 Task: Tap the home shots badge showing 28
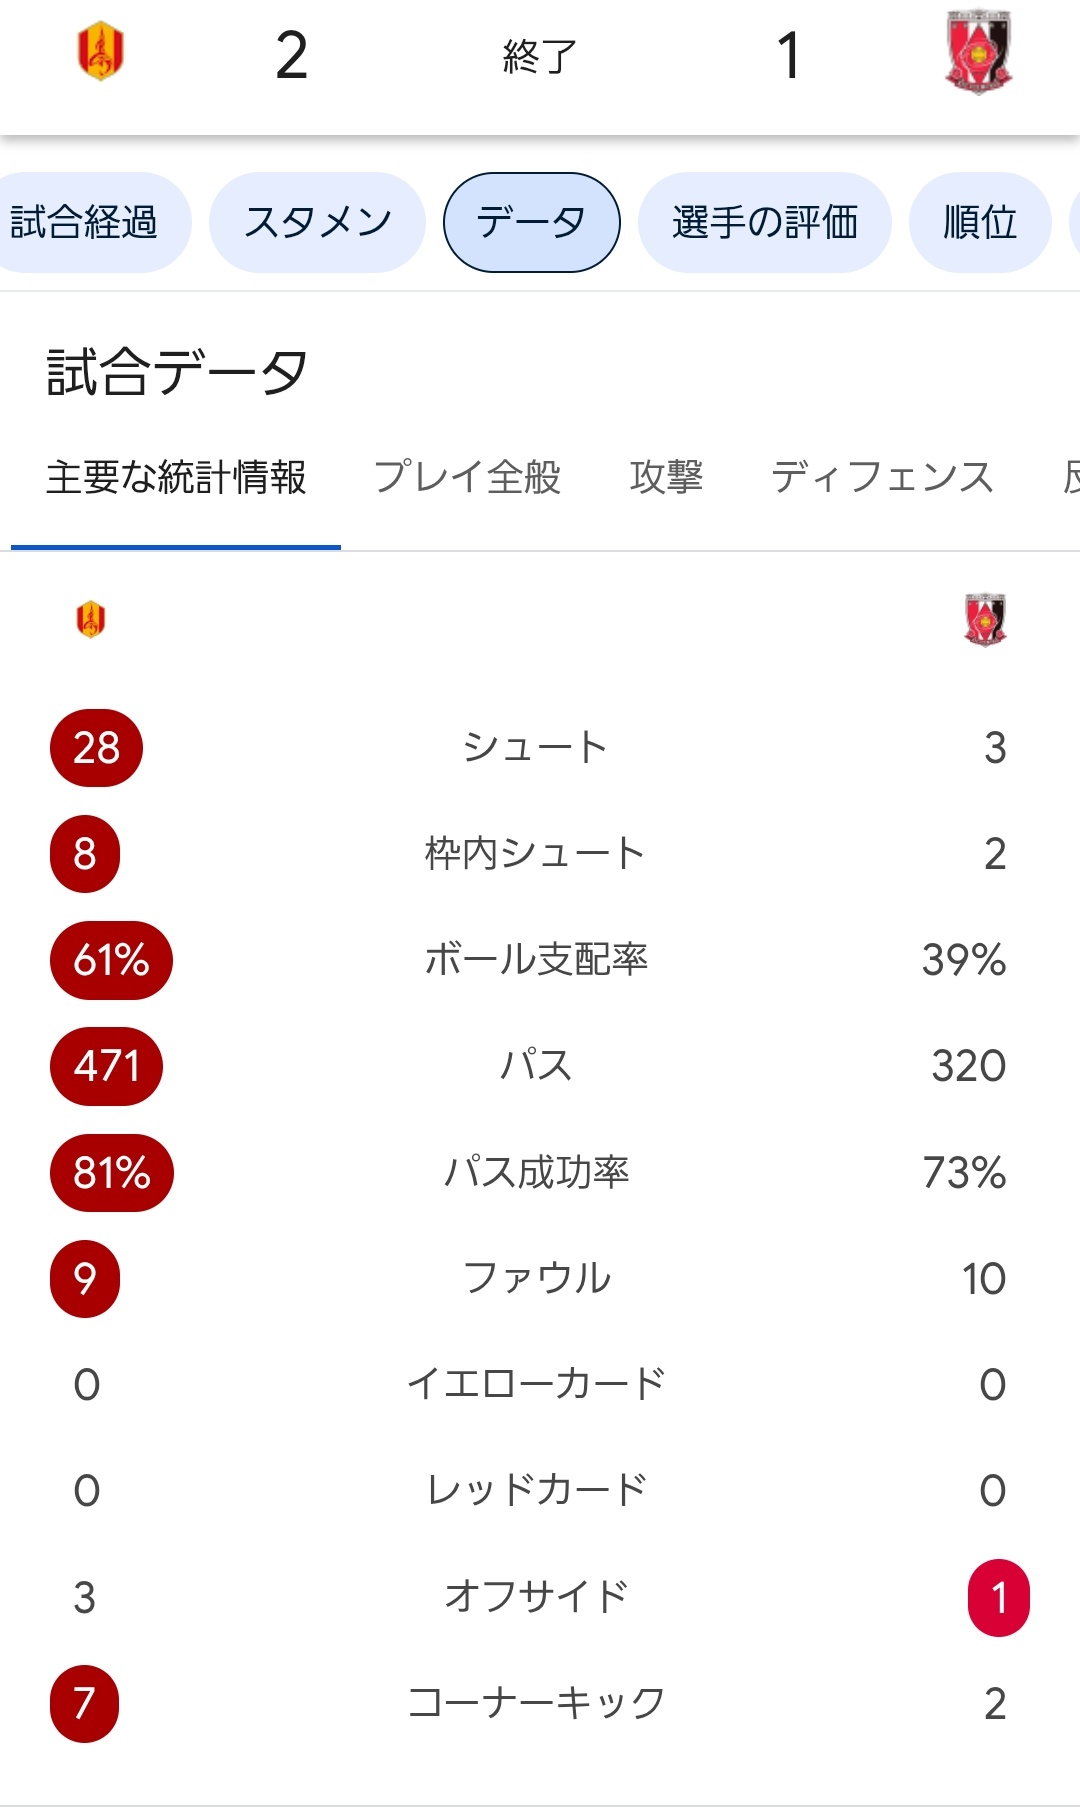point(96,747)
